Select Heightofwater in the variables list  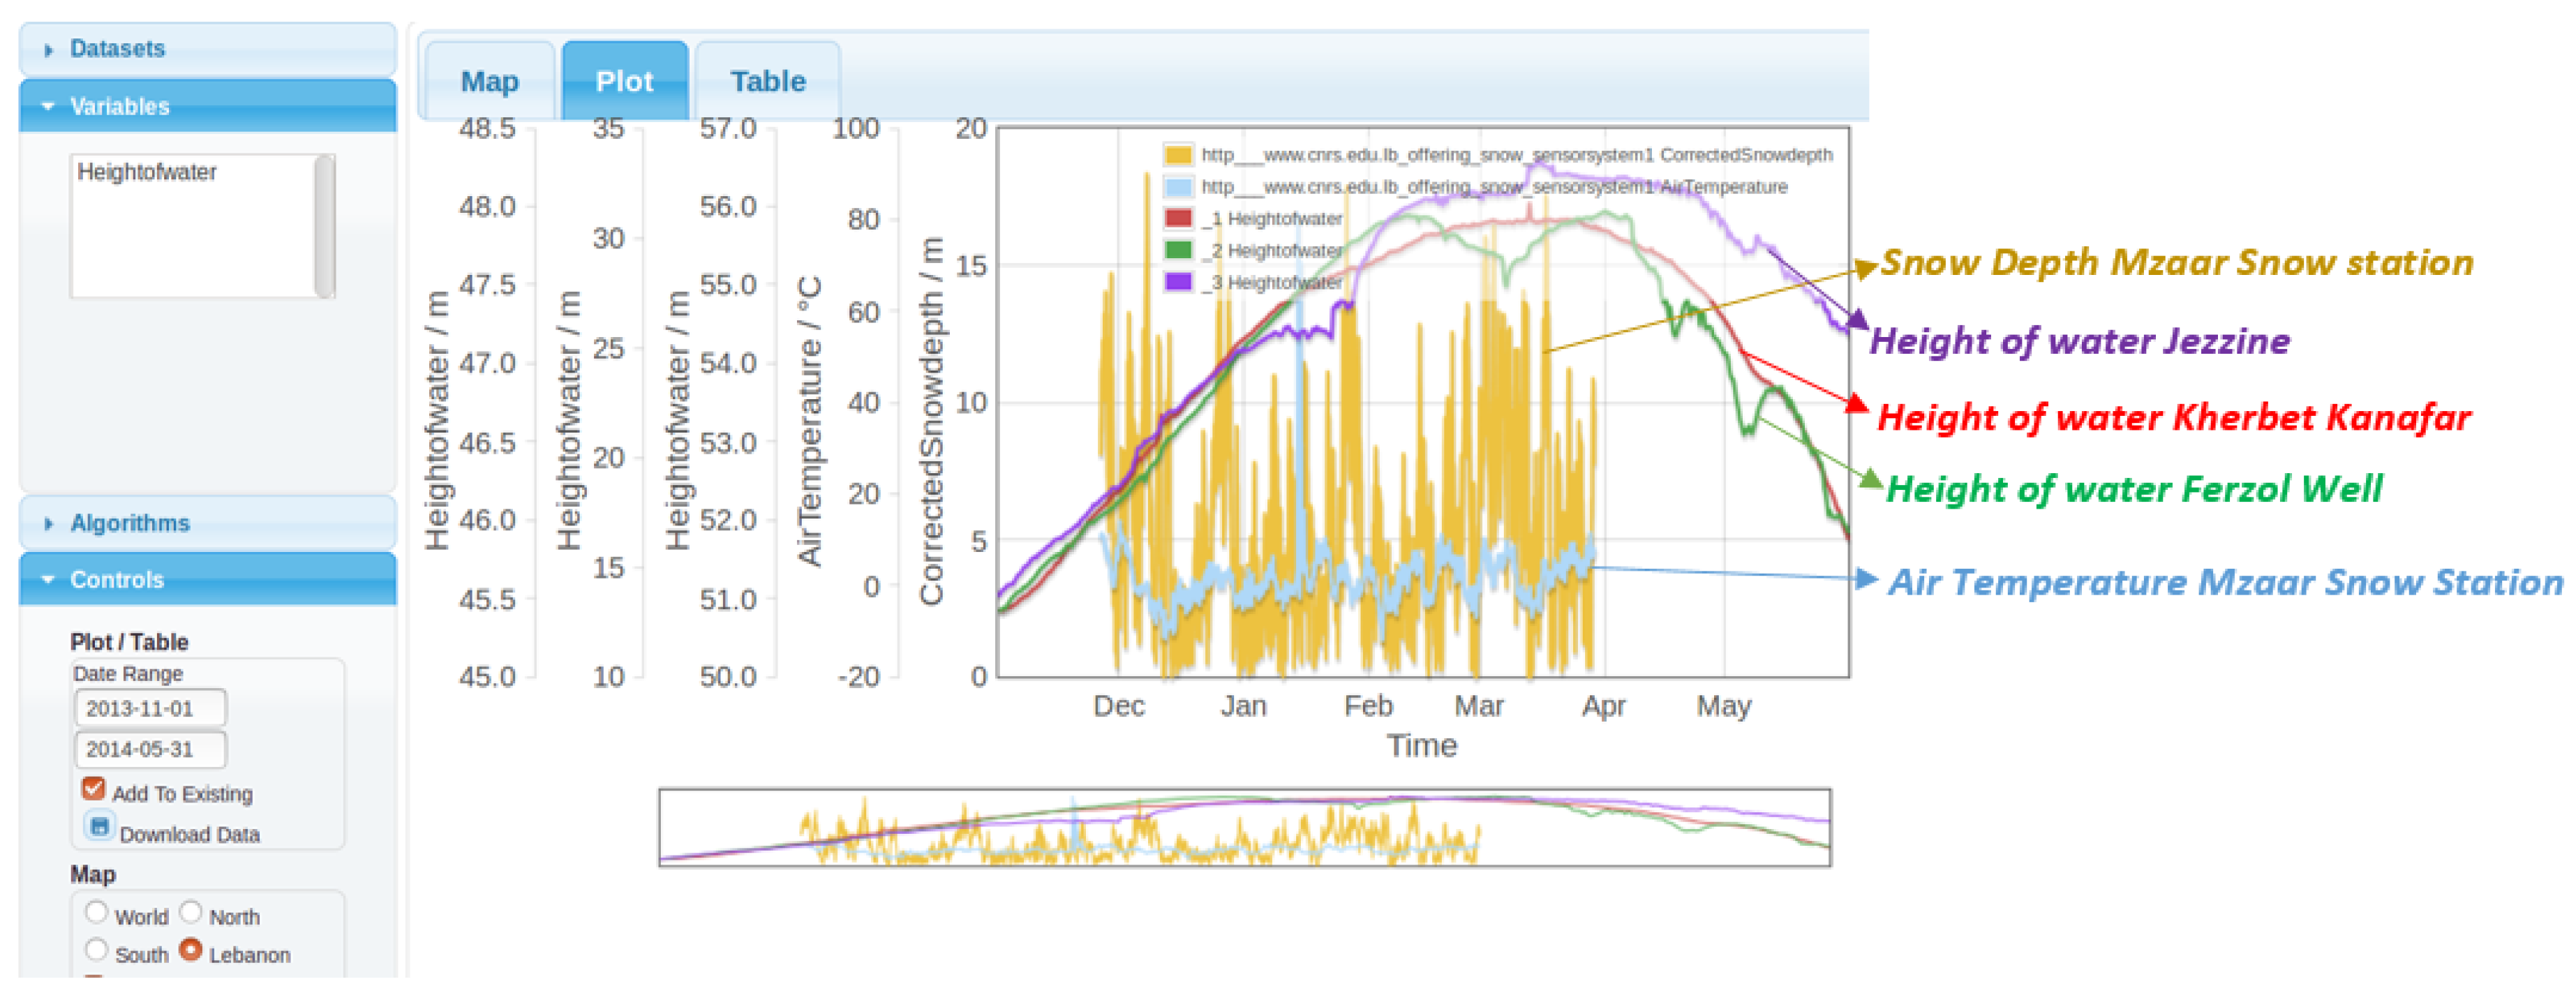pos(147,172)
